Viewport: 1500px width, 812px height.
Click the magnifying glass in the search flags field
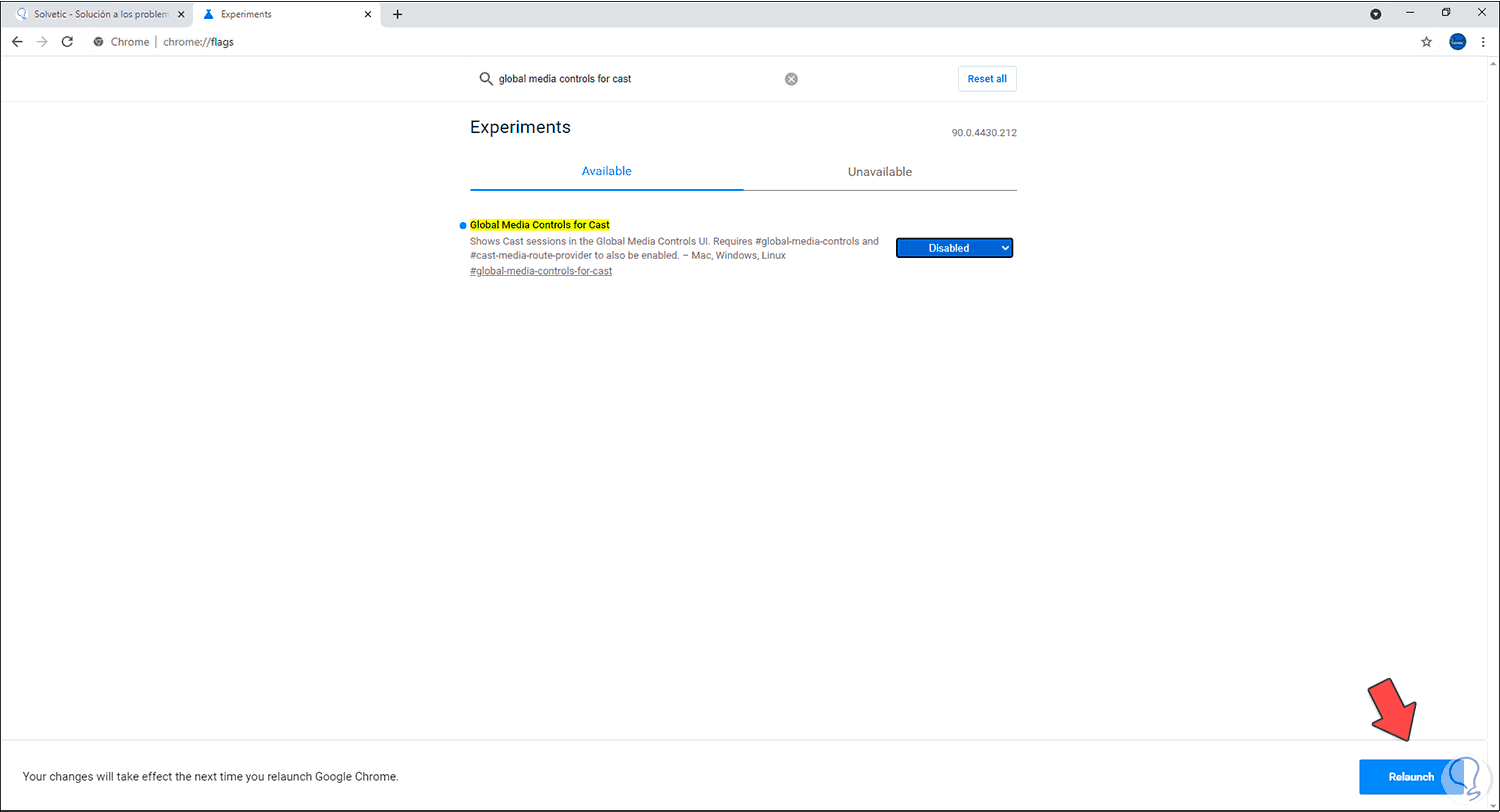pos(486,78)
